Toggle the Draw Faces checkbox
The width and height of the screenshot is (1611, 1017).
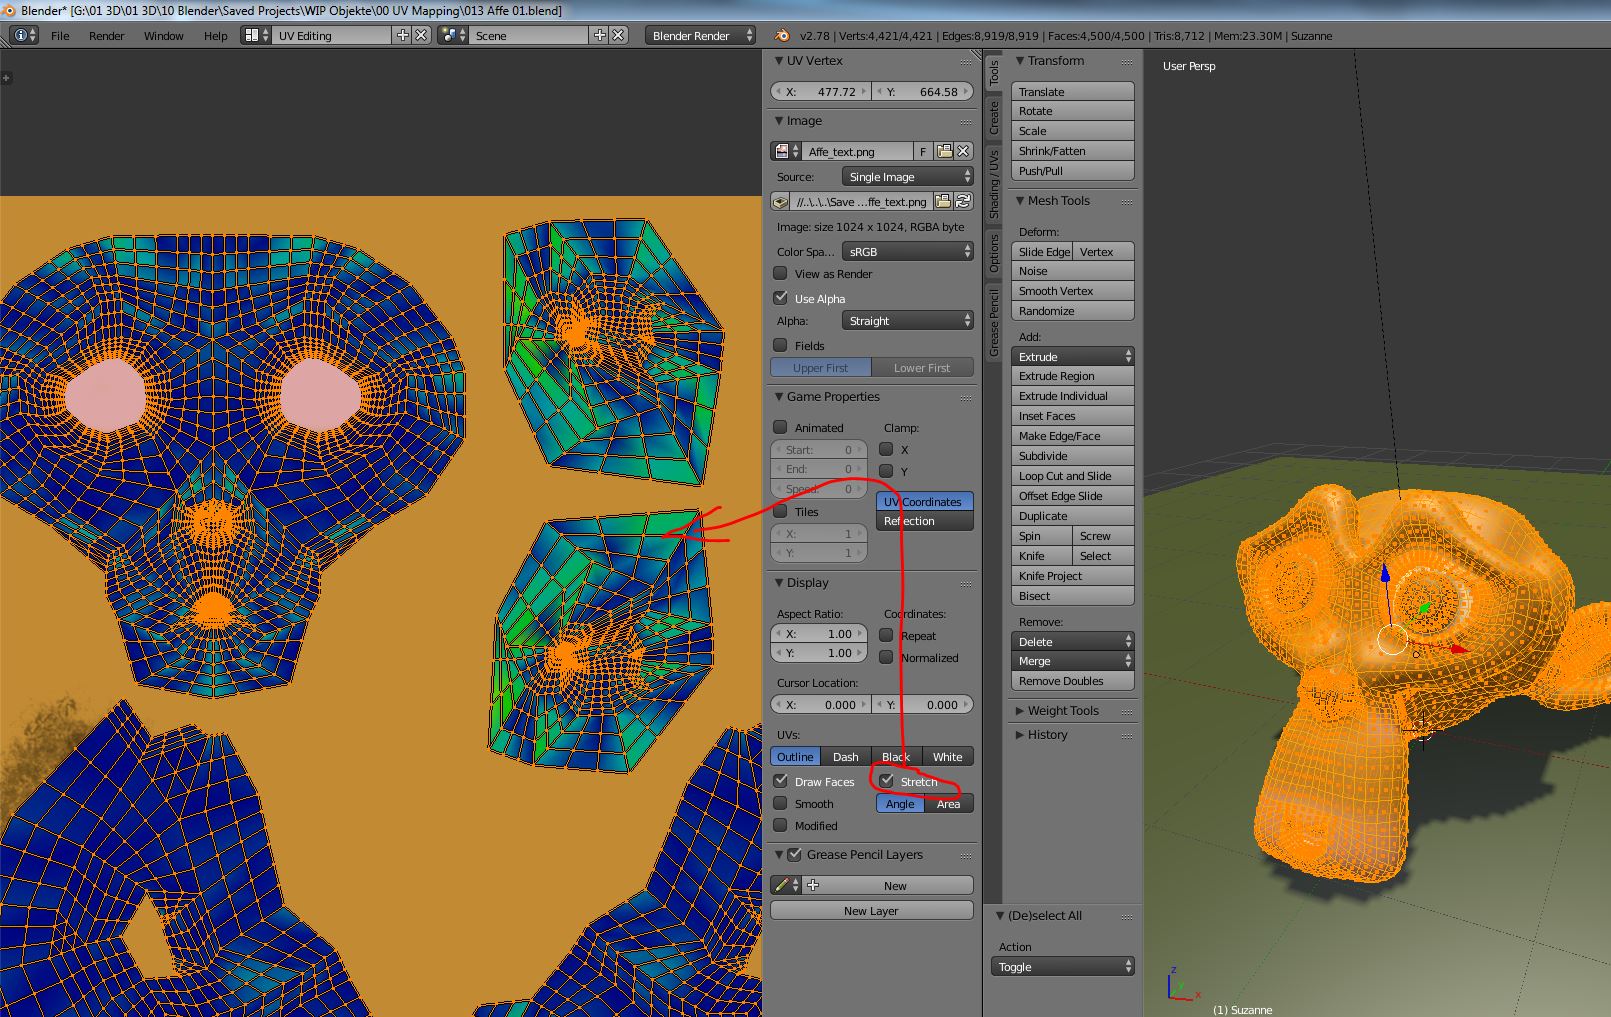tap(781, 781)
